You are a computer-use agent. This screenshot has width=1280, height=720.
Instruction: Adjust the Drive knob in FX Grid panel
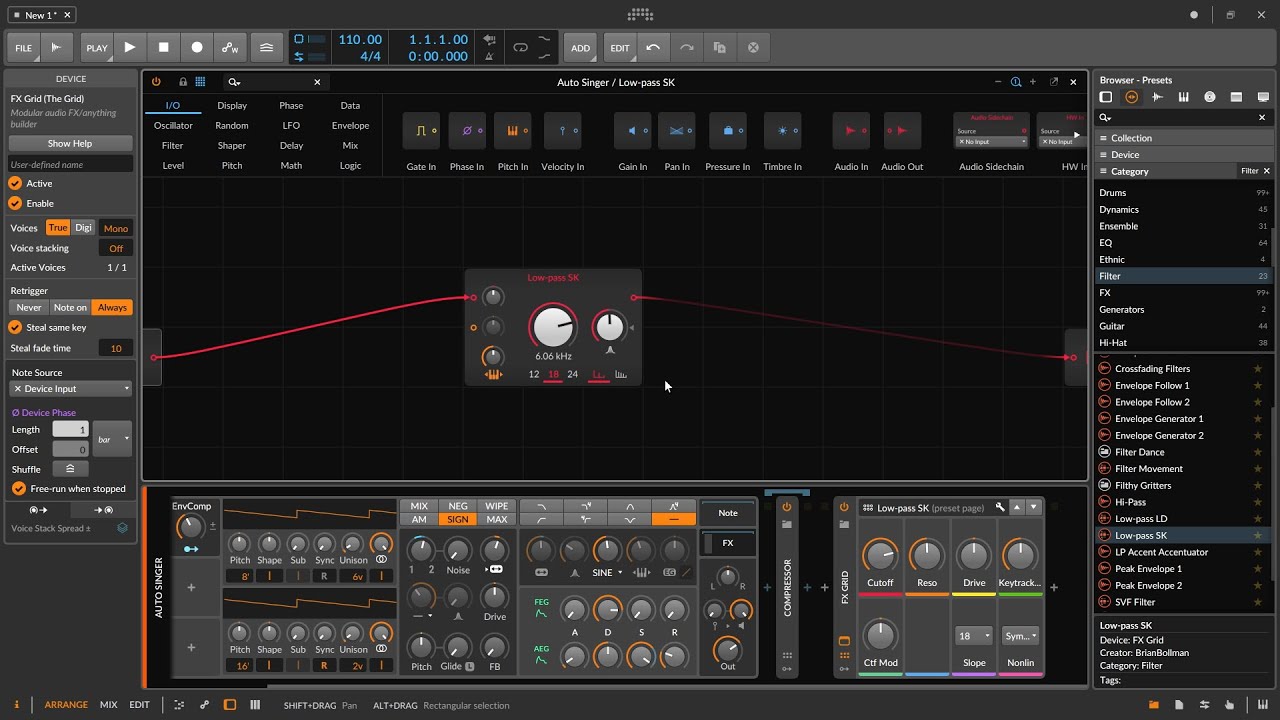coord(974,556)
